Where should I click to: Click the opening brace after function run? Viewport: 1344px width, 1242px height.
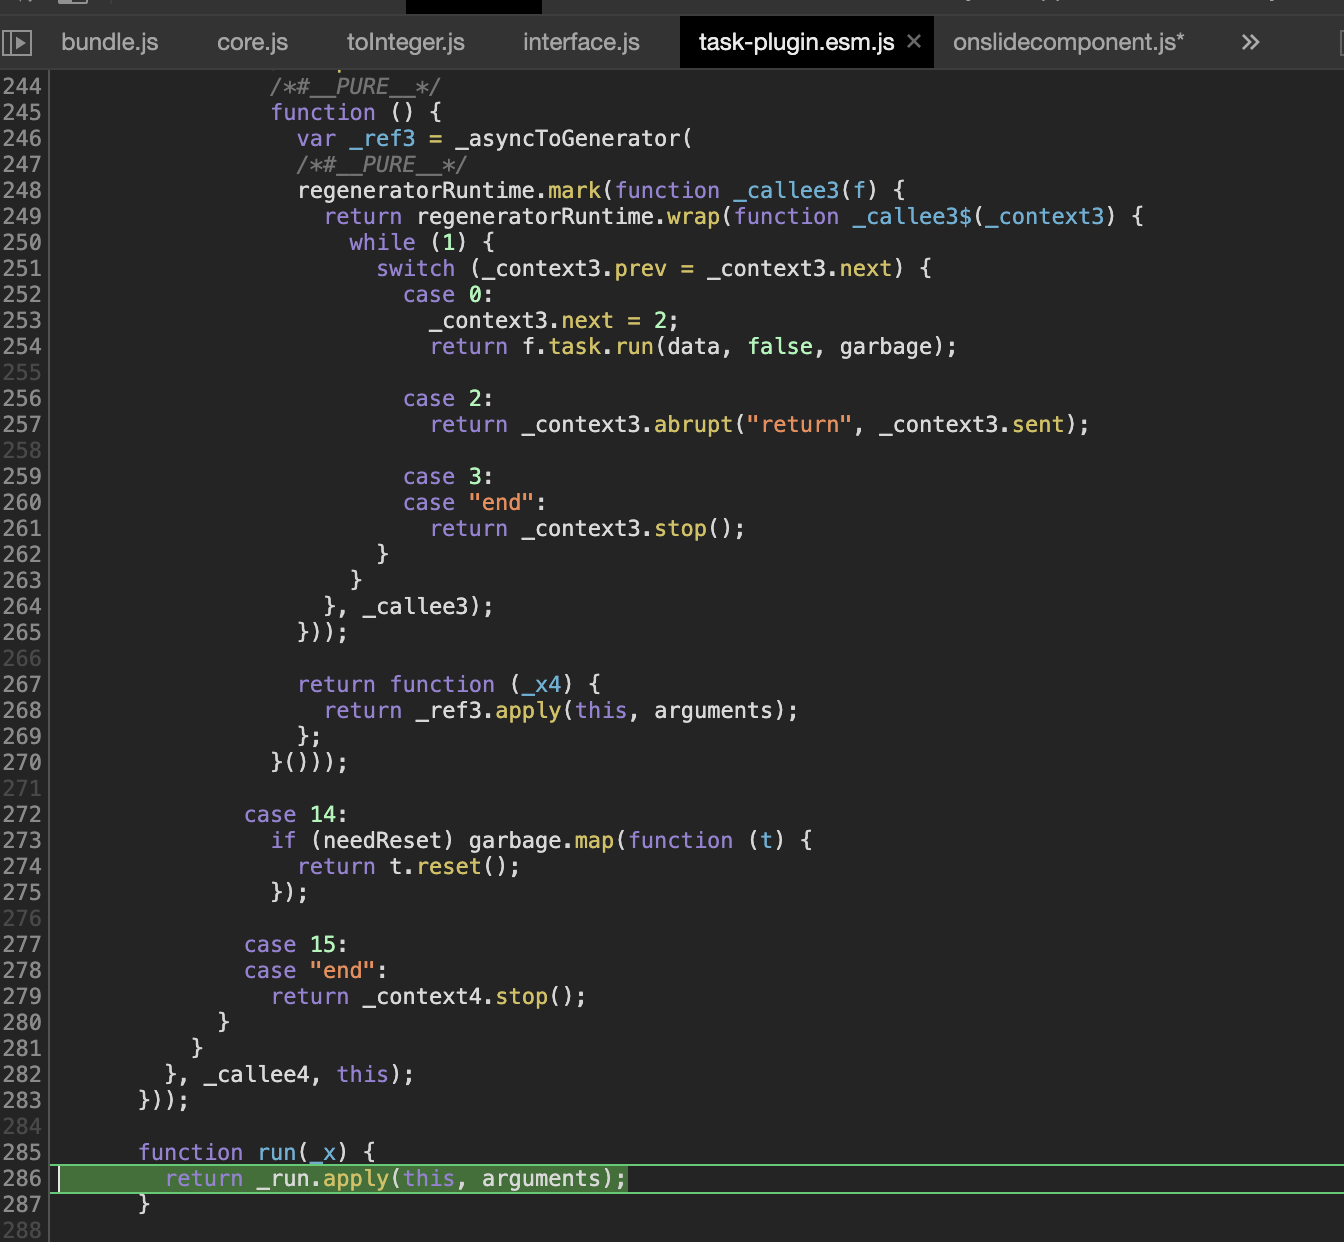tap(367, 1152)
